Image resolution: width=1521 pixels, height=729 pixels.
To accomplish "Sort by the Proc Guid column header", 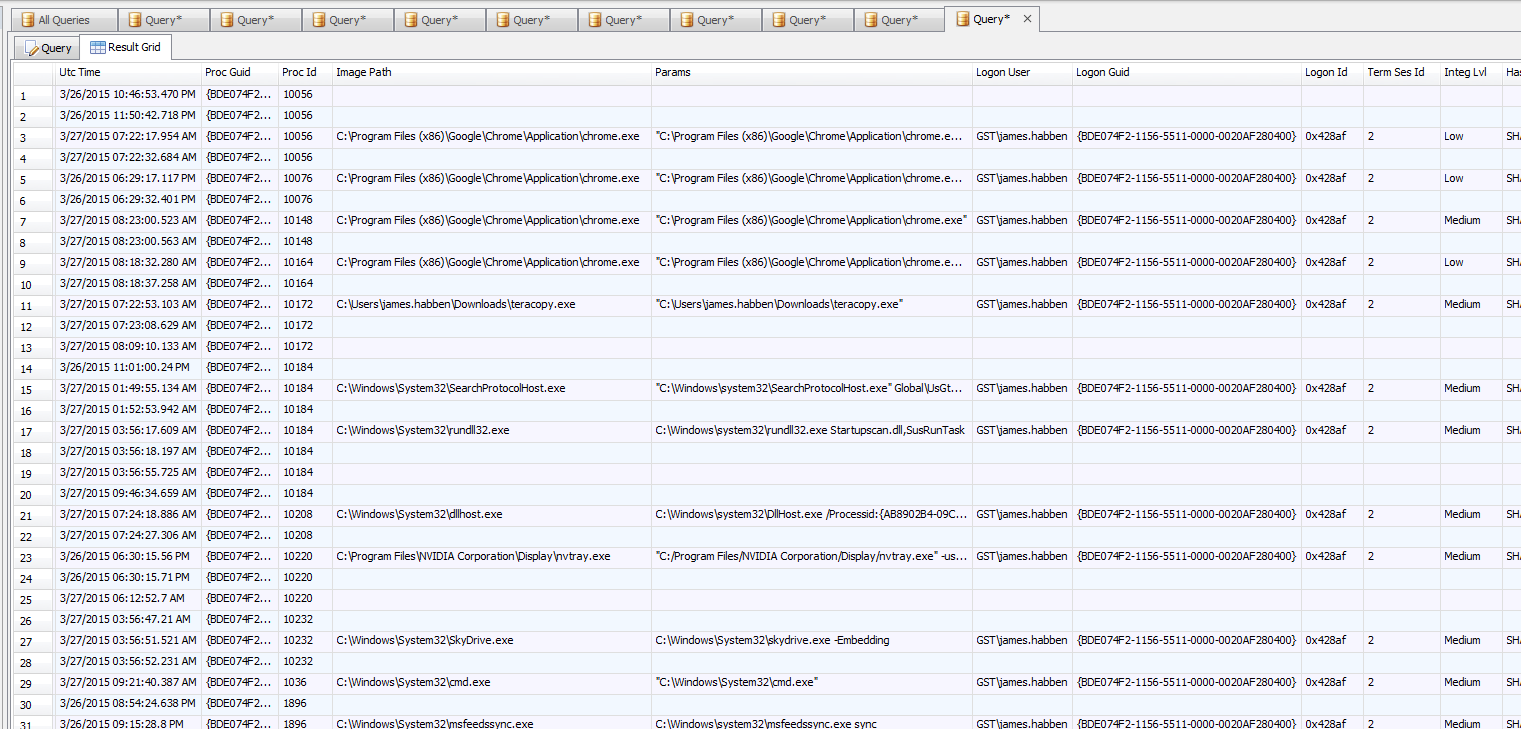I will coord(240,72).
